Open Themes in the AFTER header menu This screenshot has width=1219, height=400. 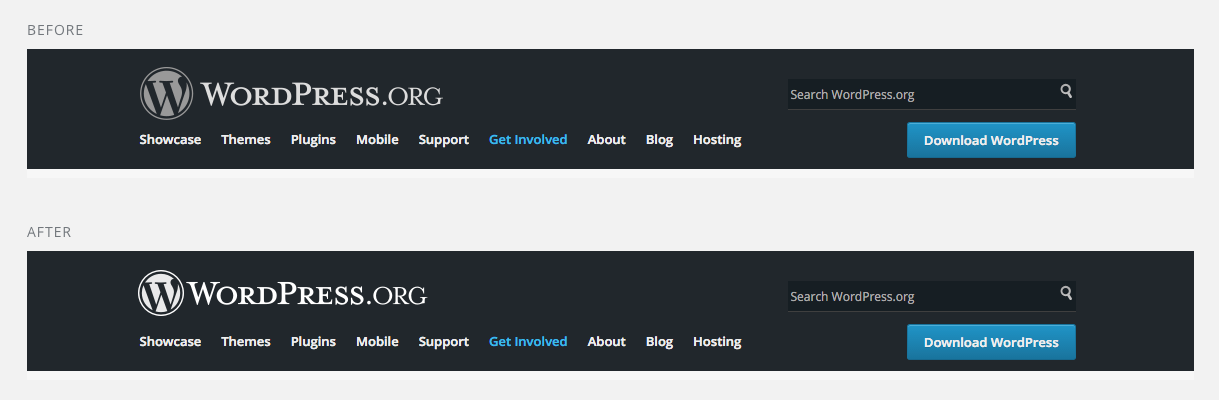tap(246, 342)
